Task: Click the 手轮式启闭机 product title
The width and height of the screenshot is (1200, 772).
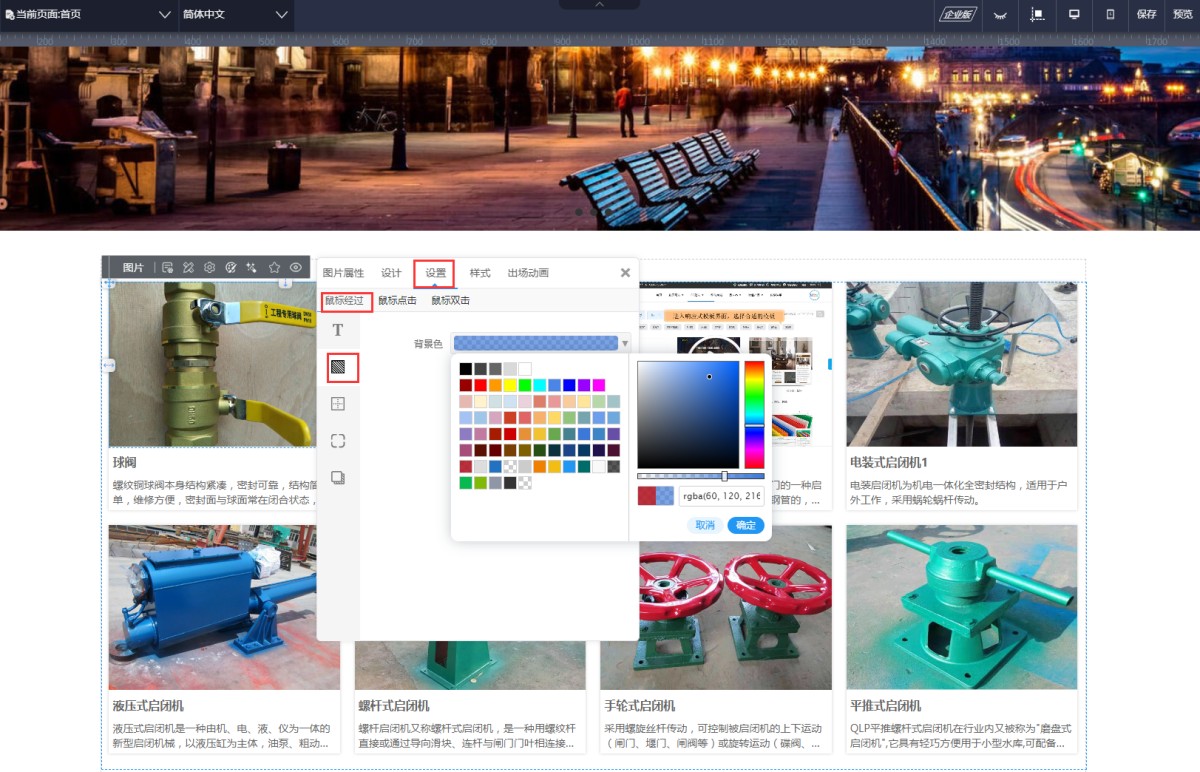Action: click(x=640, y=706)
